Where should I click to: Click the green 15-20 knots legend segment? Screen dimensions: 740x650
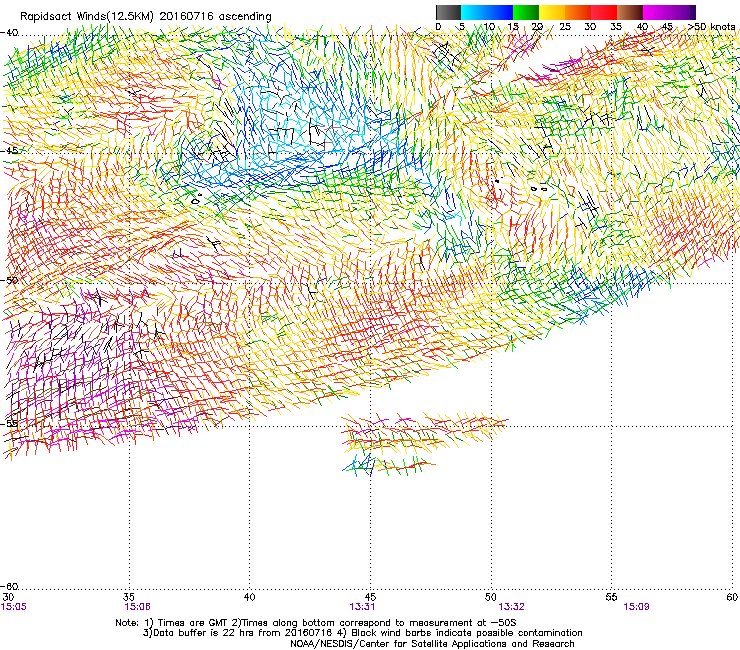pos(526,12)
